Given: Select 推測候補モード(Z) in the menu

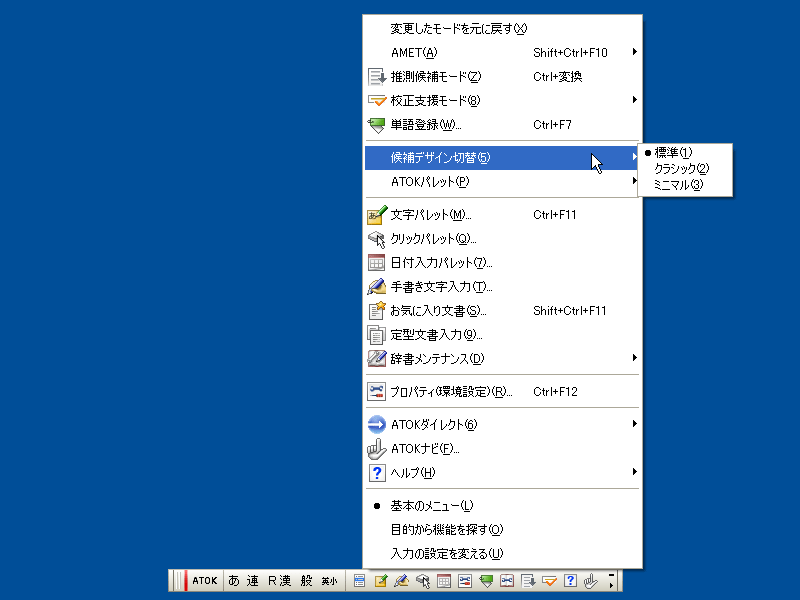Looking at the screenshot, I should click(502, 77).
